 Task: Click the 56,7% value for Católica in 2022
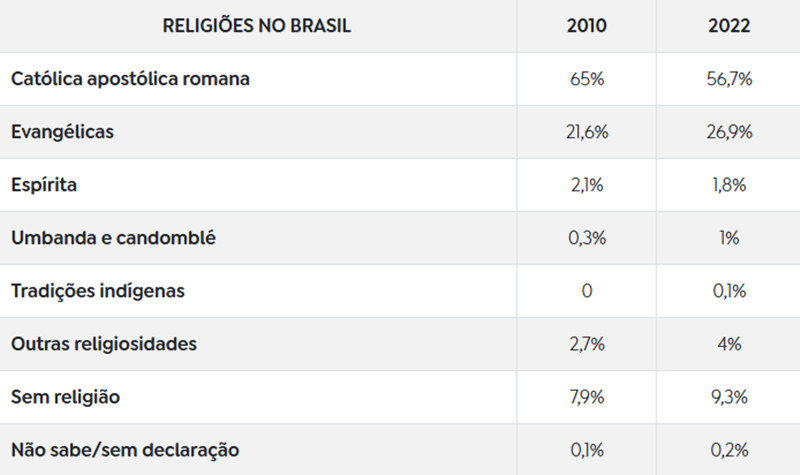tap(729, 79)
